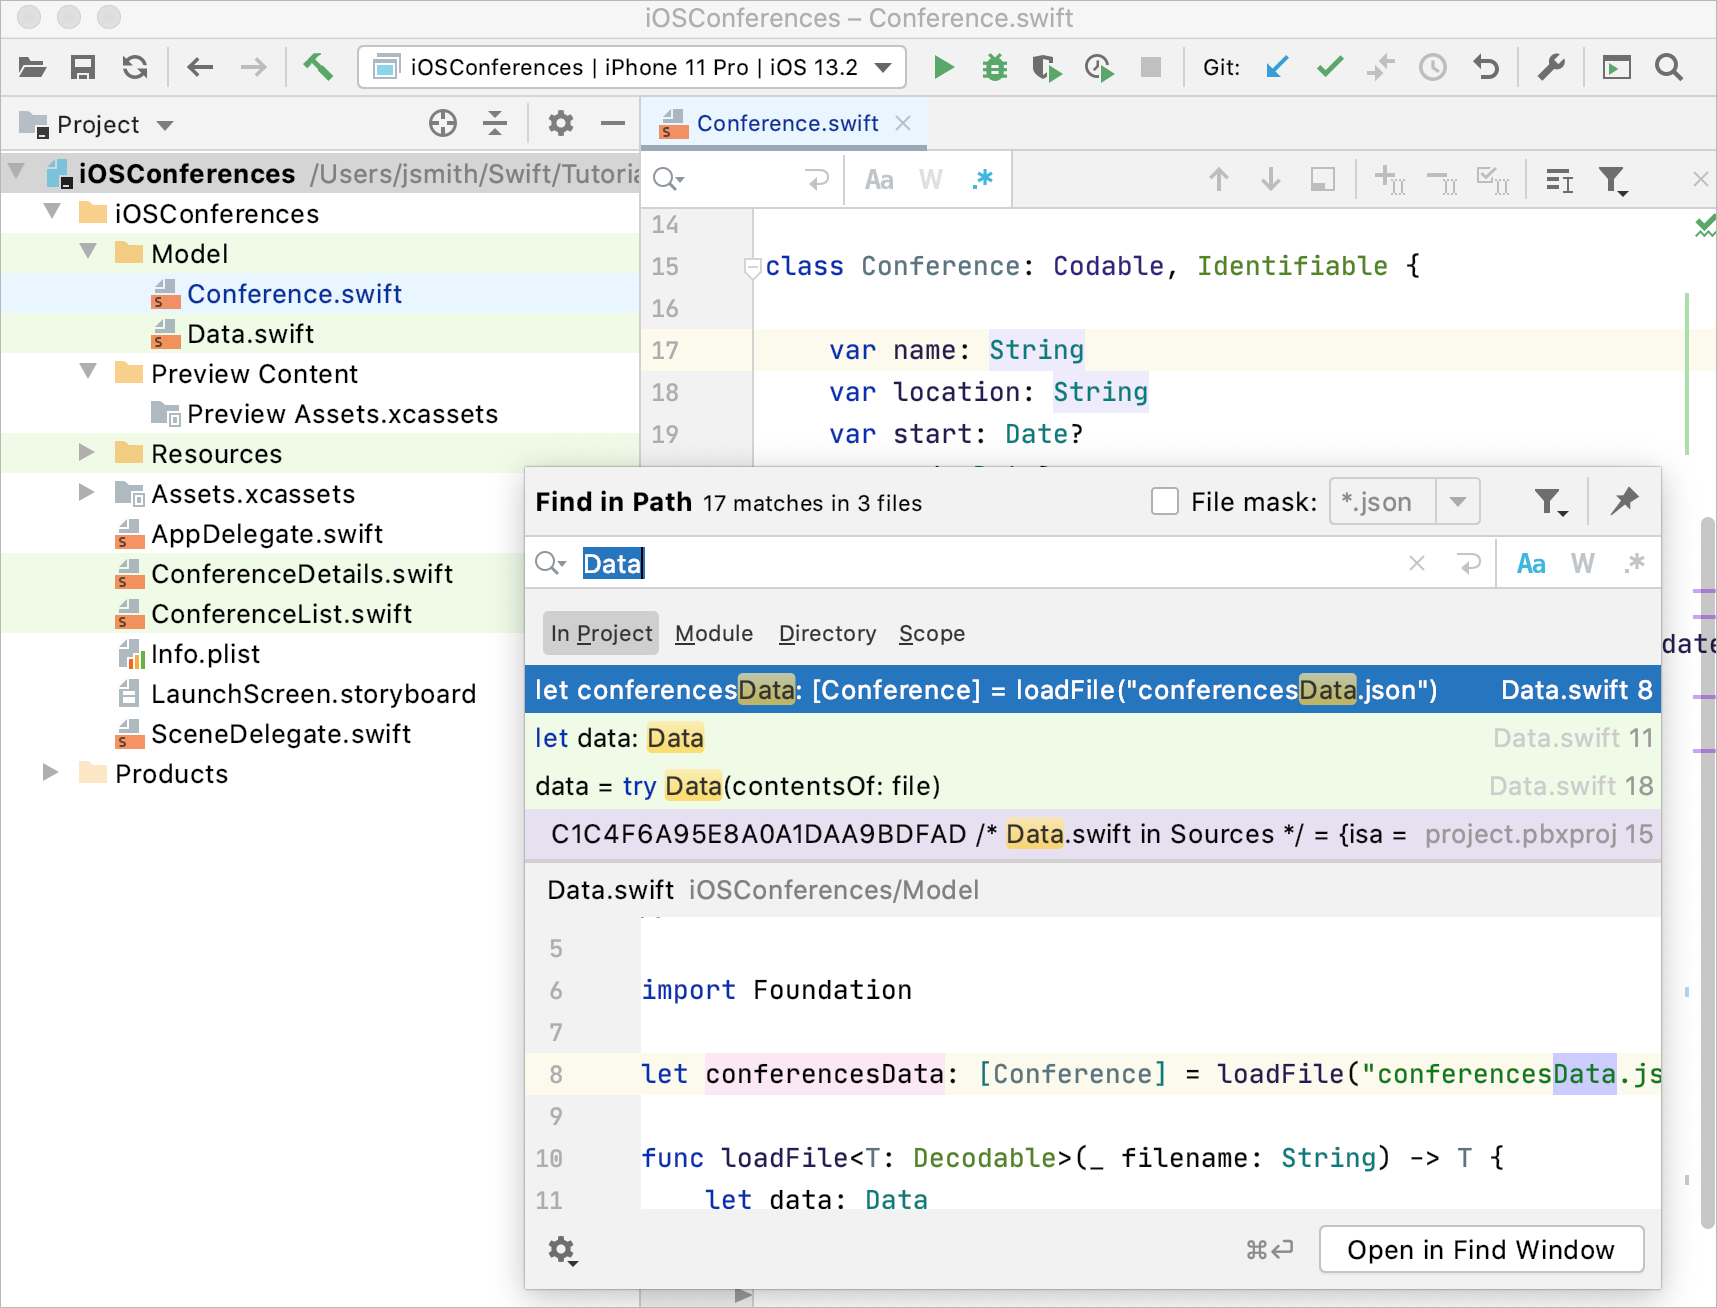The height and width of the screenshot is (1308, 1717).
Task: Toggle Match Case Aa in editor search bar
Action: pos(879,180)
